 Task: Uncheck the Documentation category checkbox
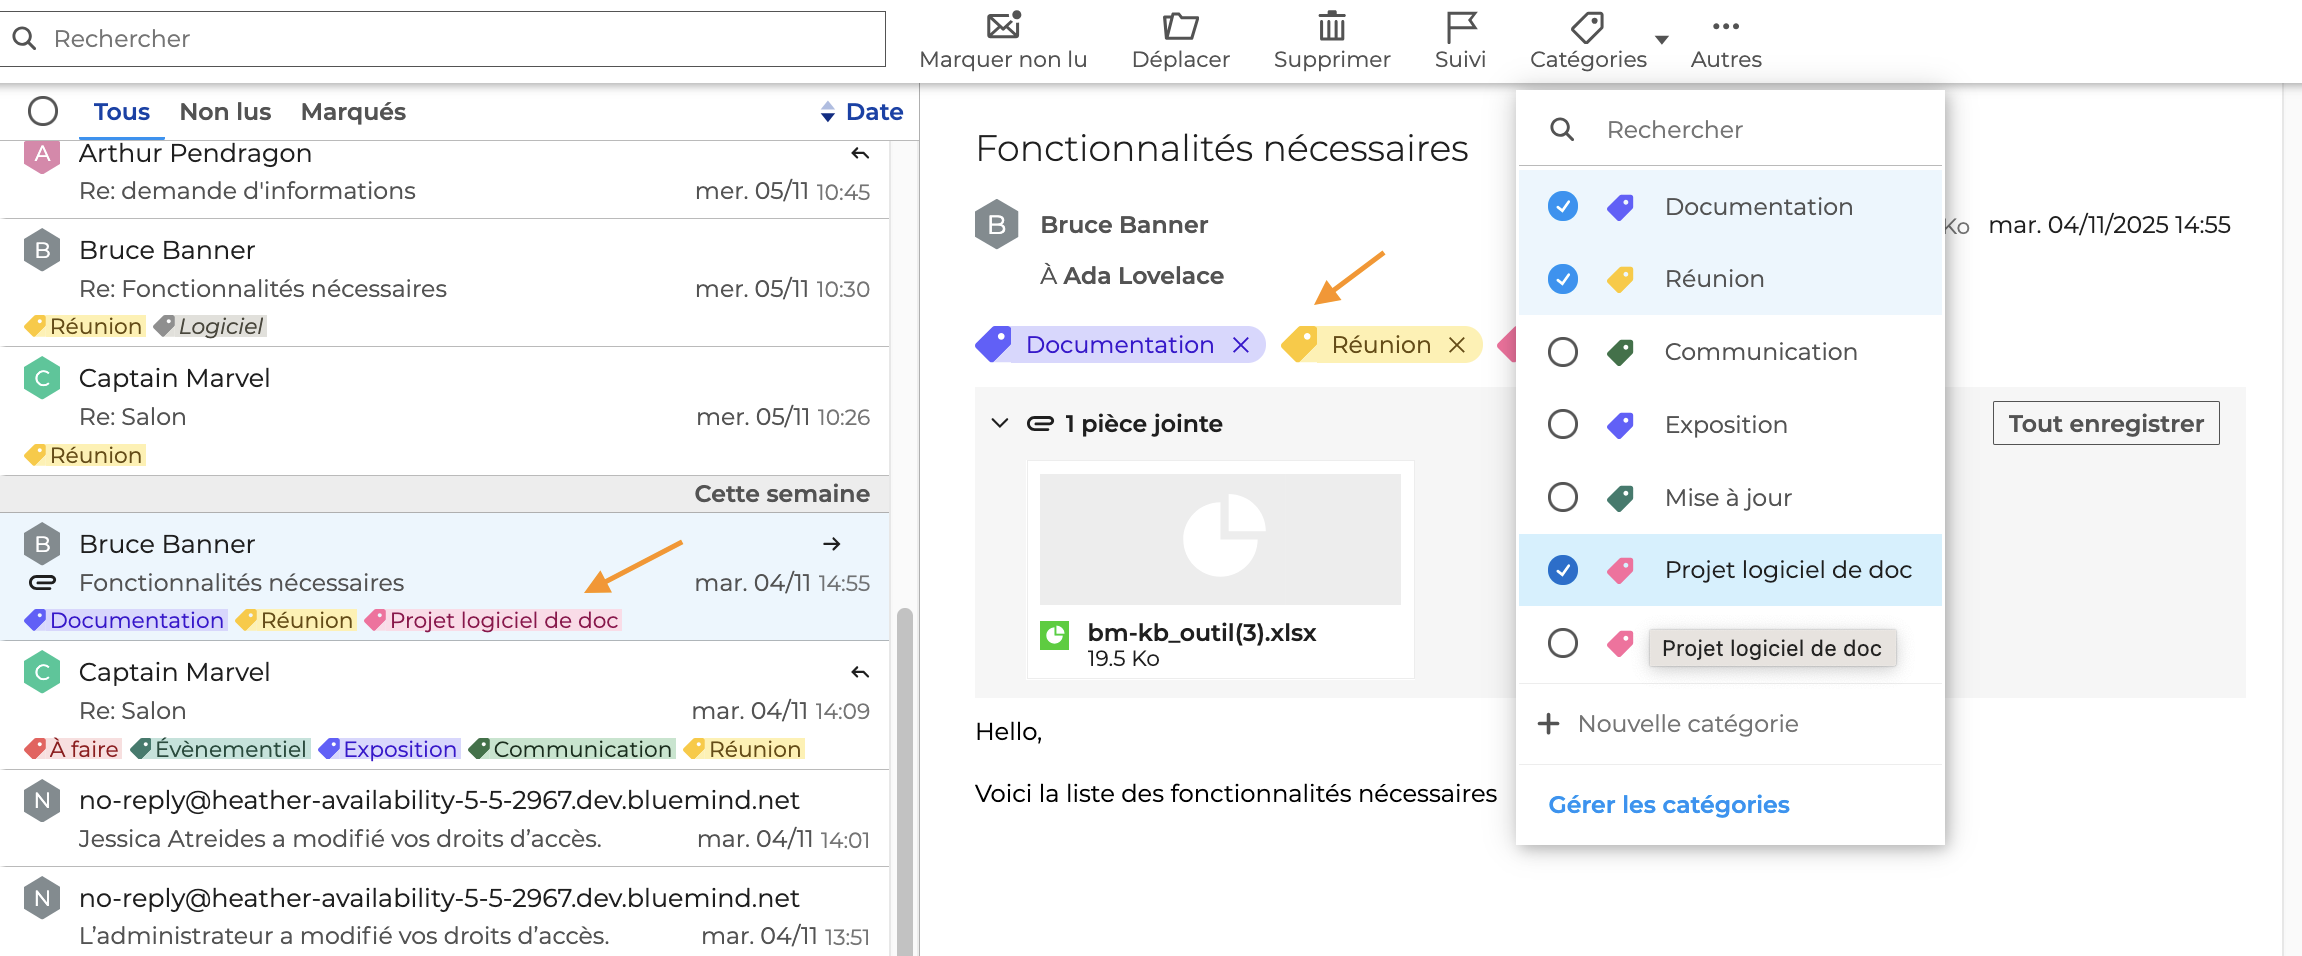(1562, 206)
